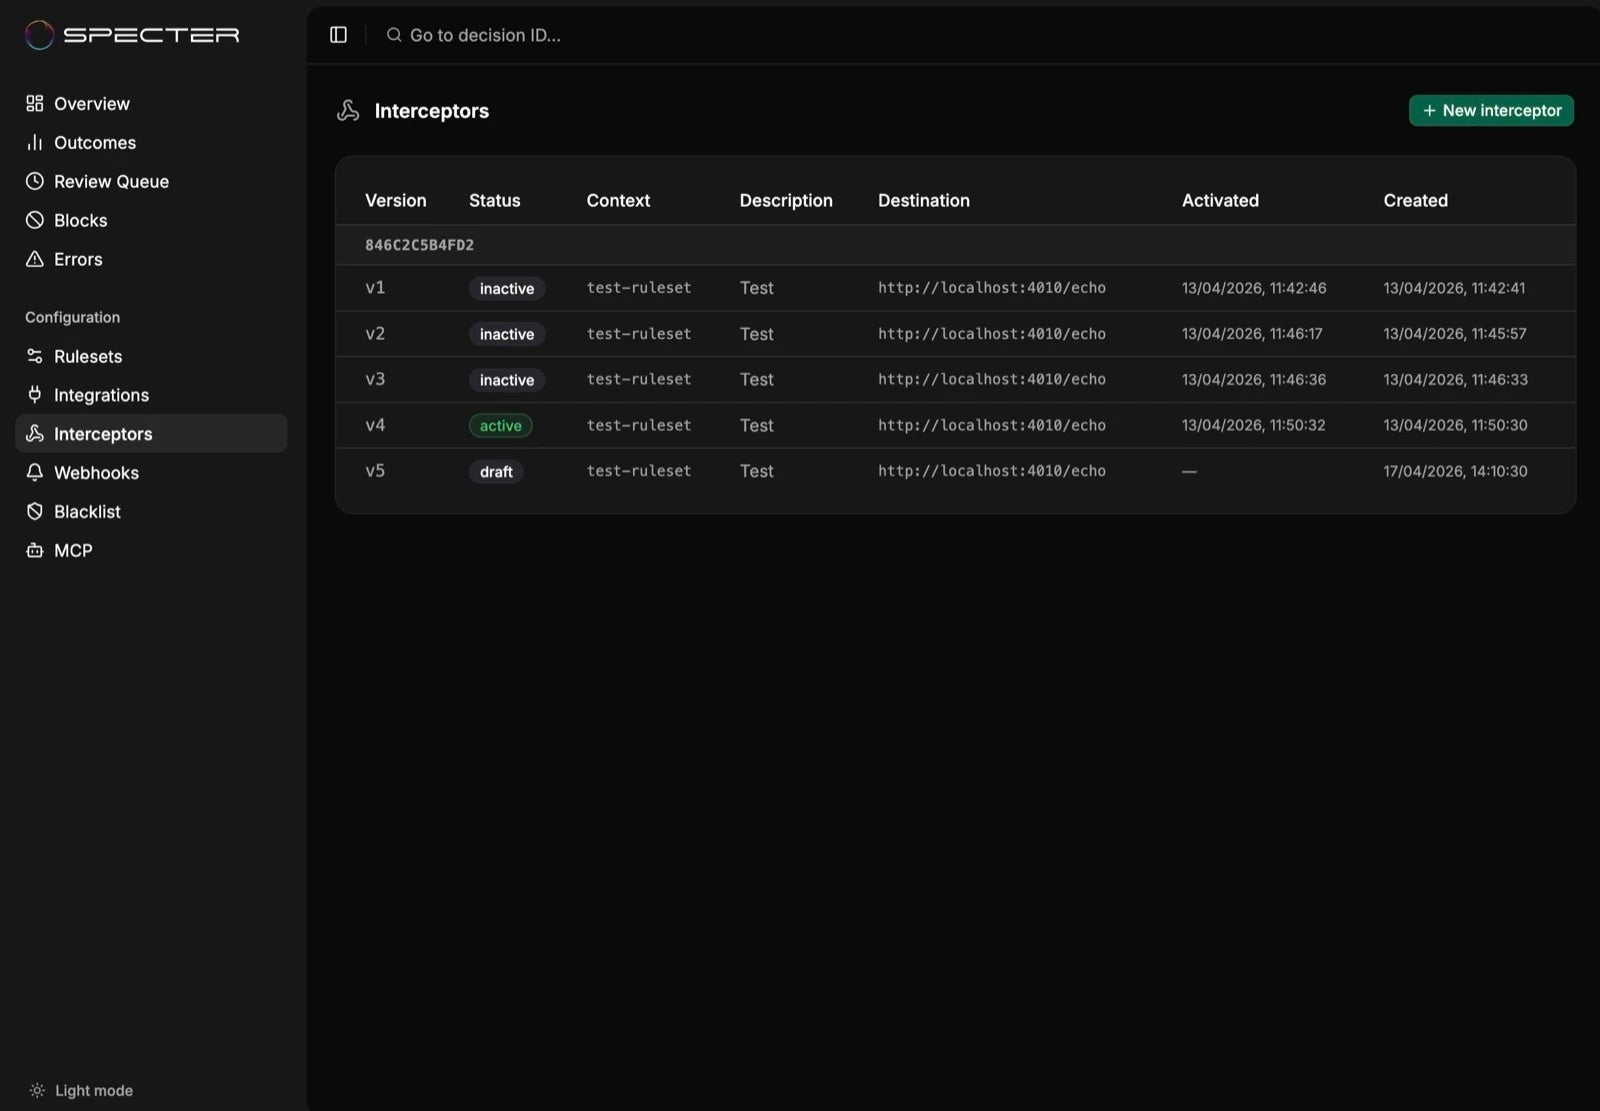Open the v1 interceptor row

point(955,288)
